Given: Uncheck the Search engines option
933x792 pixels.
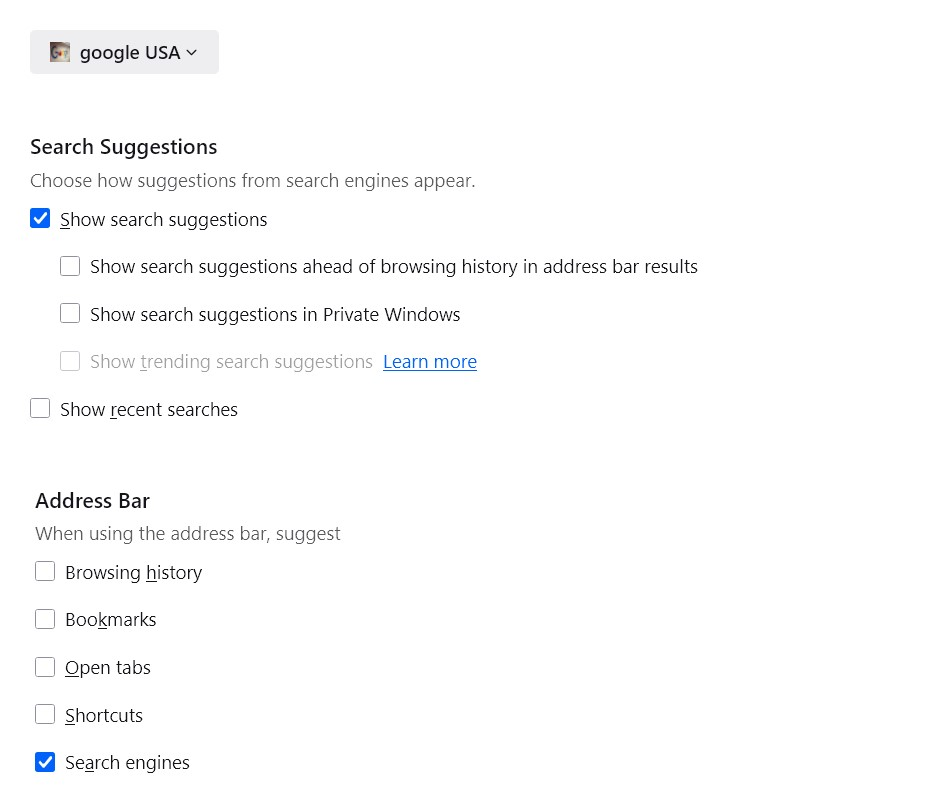Looking at the screenshot, I should click(x=45, y=762).
